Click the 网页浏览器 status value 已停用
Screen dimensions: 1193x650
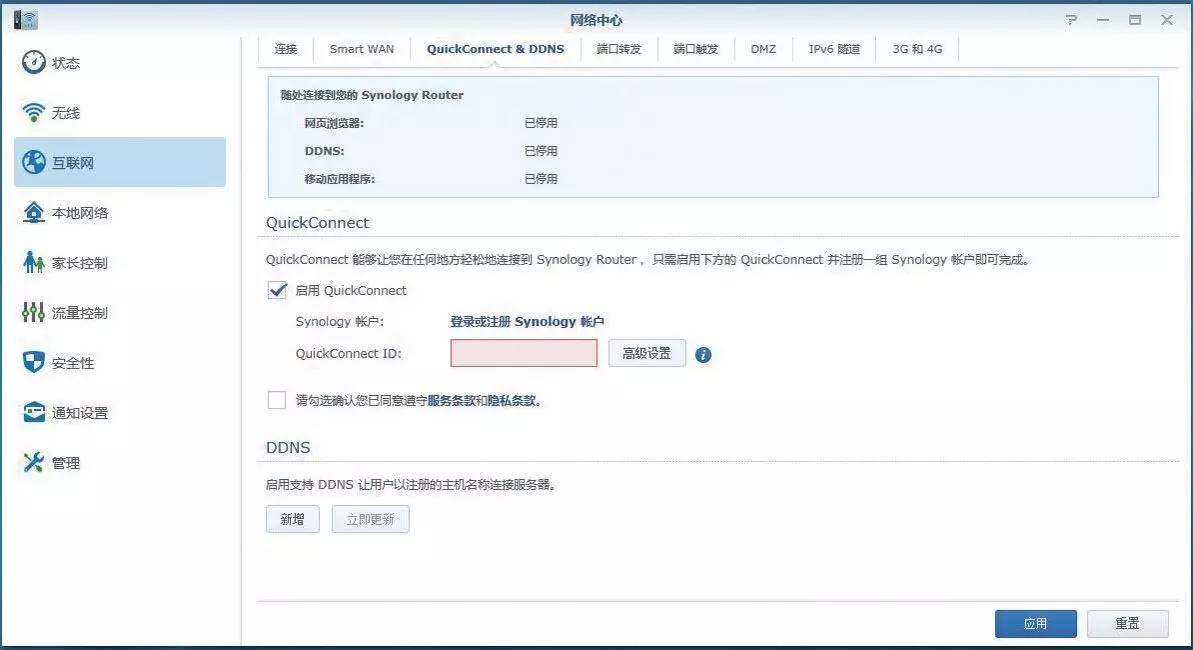(541, 123)
